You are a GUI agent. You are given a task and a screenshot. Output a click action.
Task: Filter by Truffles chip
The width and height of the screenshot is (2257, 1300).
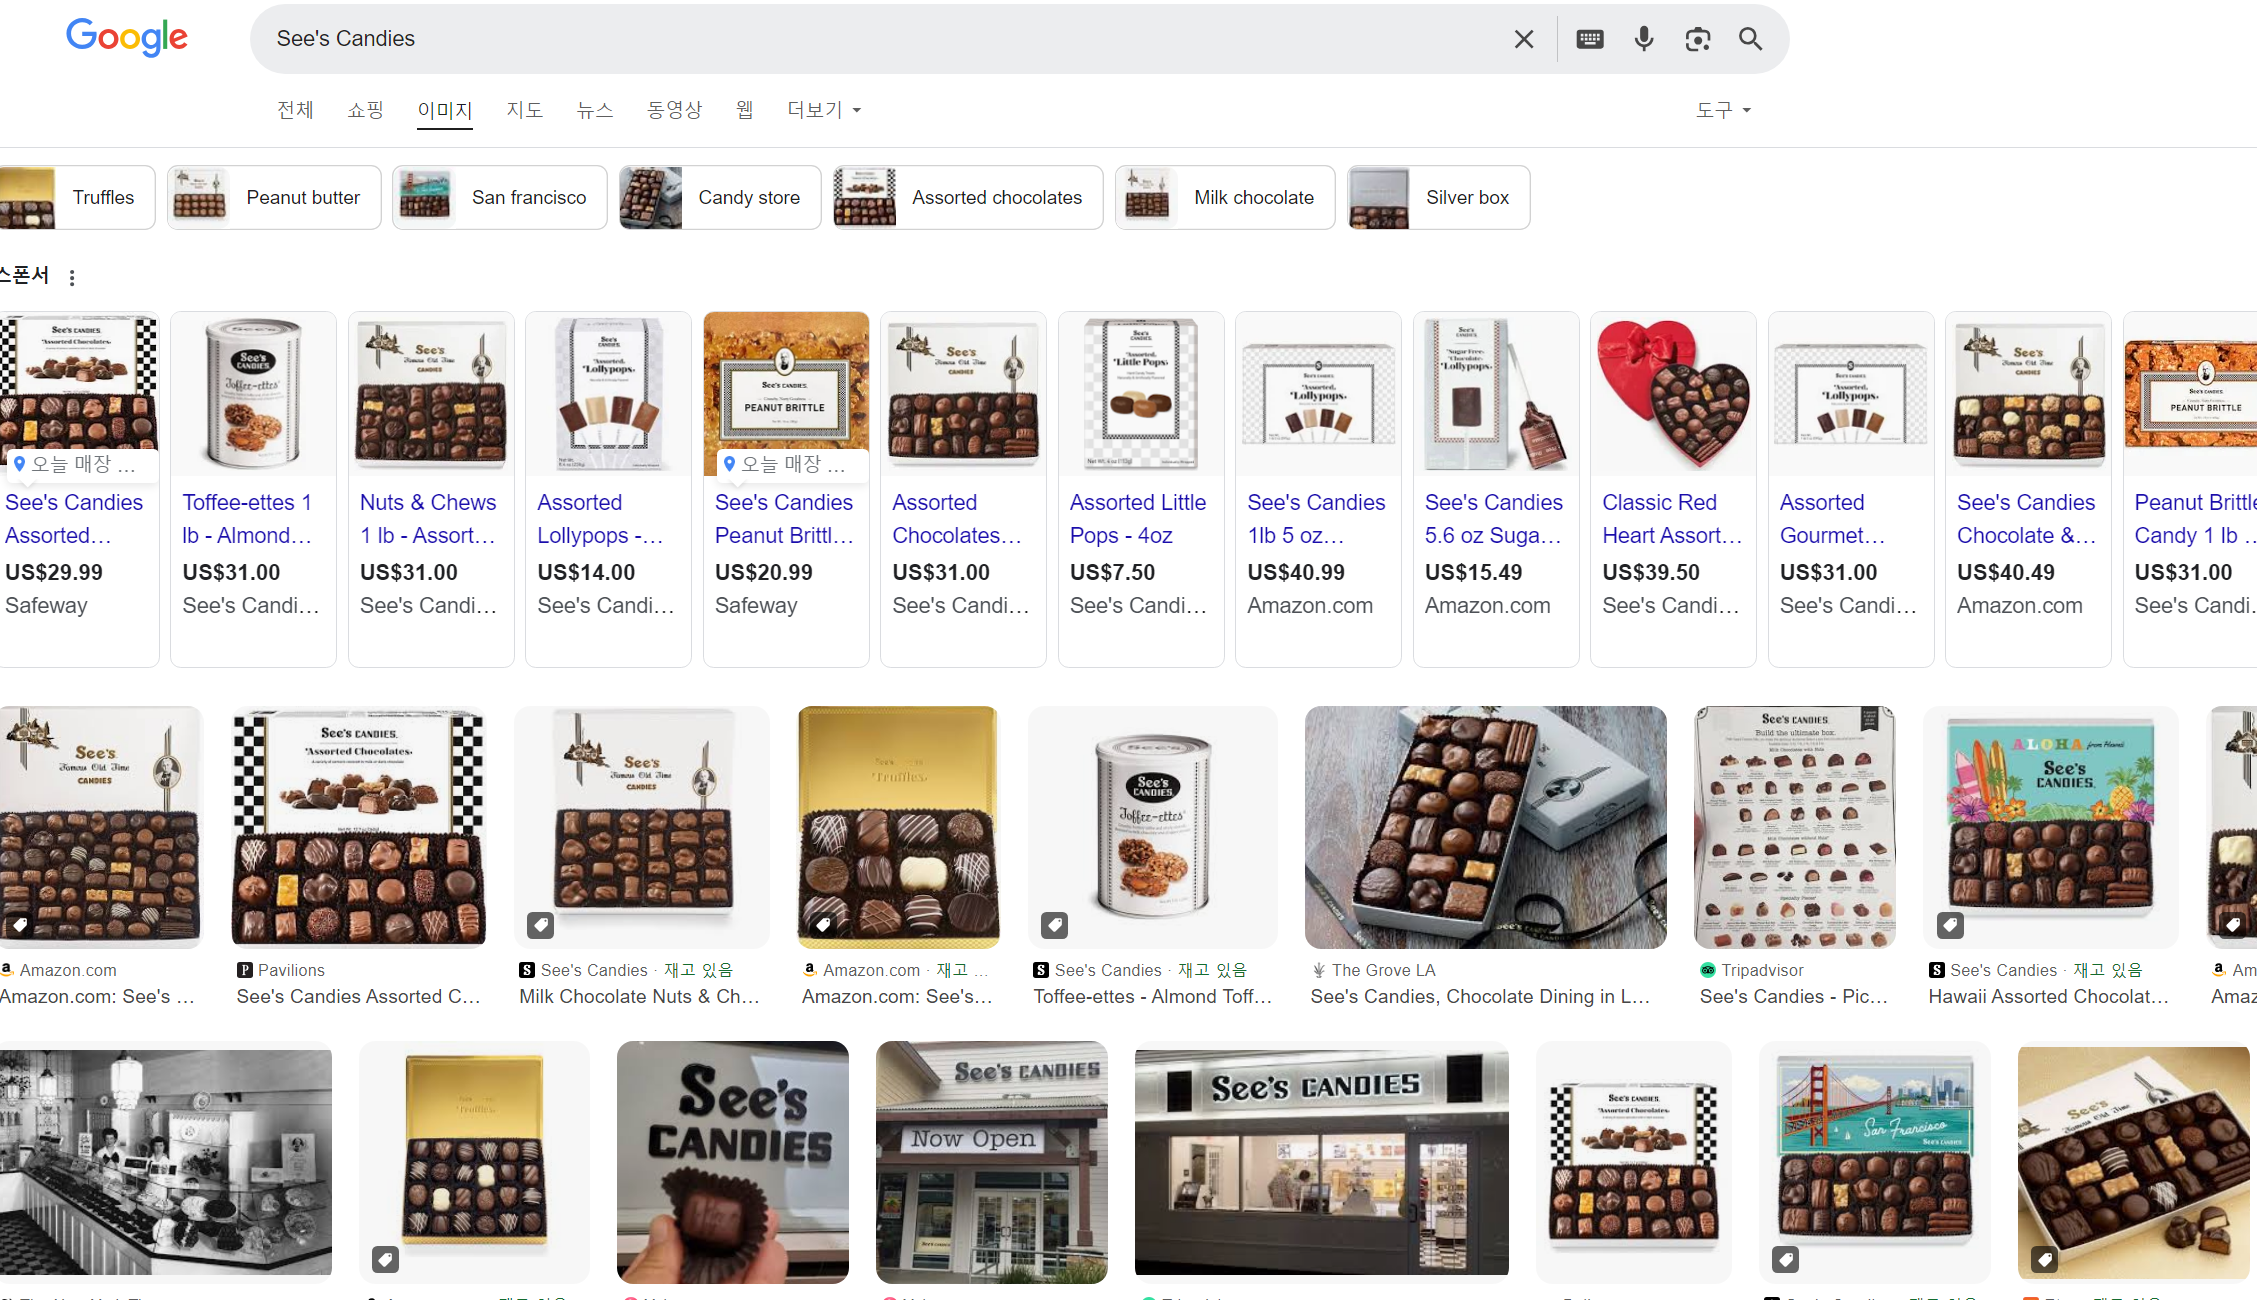click(x=77, y=198)
